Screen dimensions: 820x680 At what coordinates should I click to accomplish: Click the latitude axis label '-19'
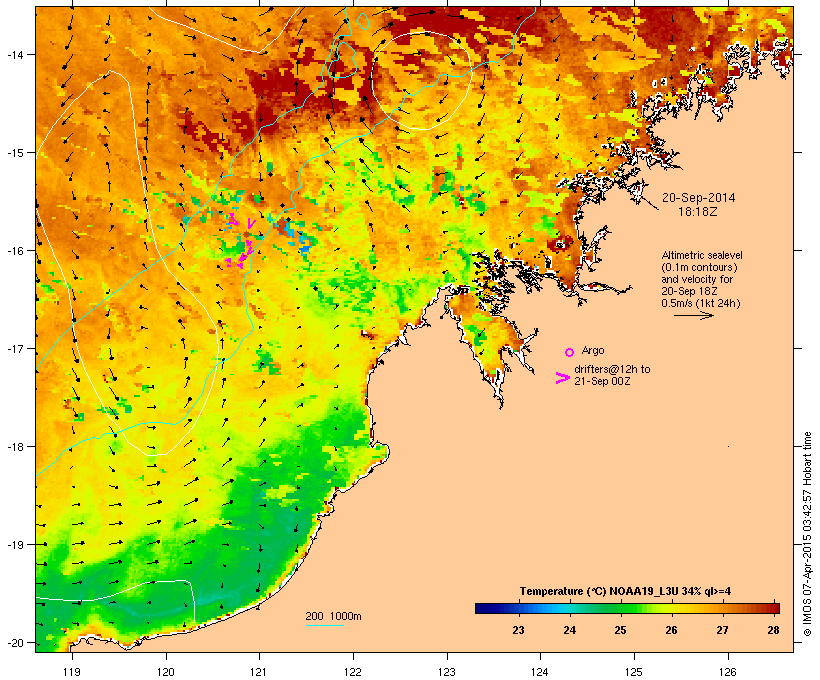click(x=15, y=545)
